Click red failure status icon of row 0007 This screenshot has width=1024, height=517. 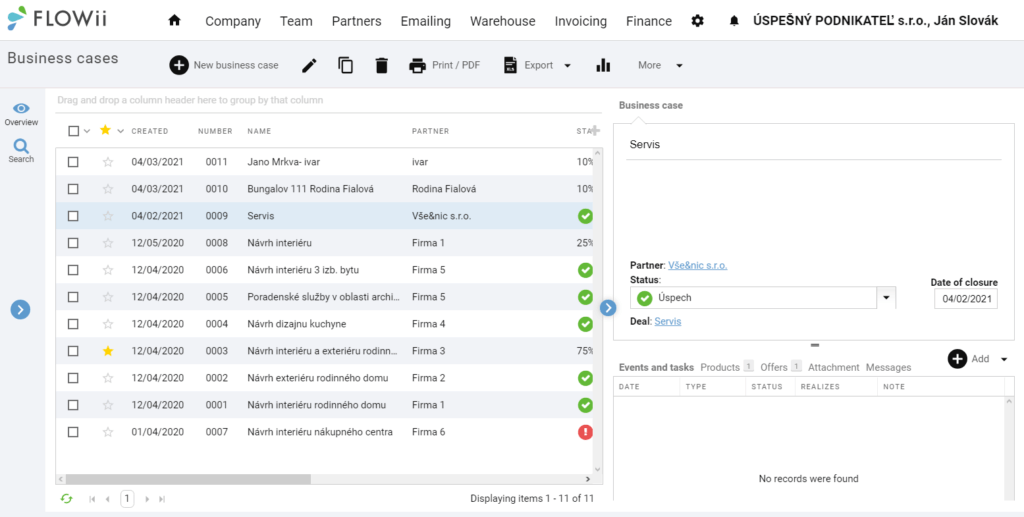click(585, 432)
